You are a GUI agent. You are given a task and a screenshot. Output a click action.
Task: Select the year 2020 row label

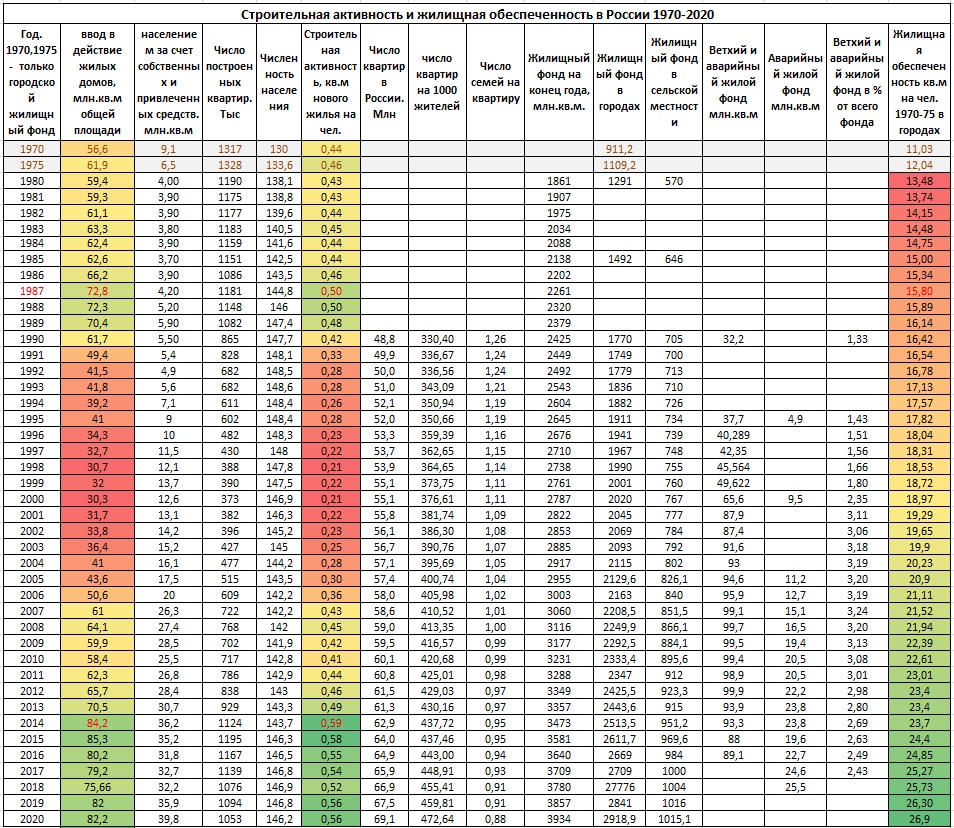pyautogui.click(x=29, y=818)
